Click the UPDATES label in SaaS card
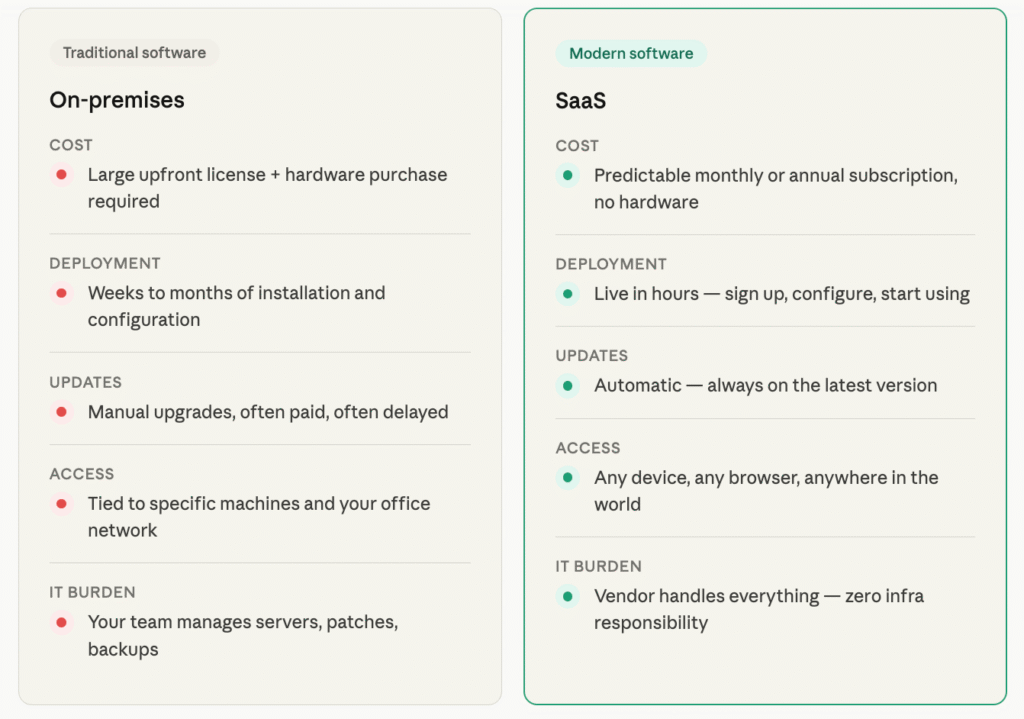This screenshot has width=1024, height=719. click(592, 356)
